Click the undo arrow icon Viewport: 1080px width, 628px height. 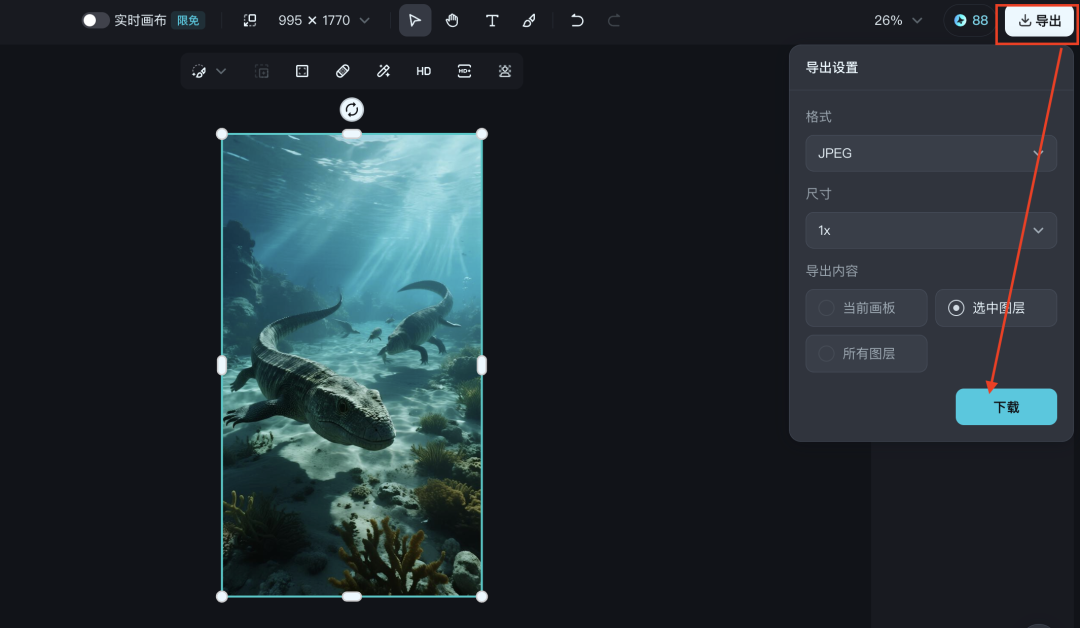click(x=577, y=21)
